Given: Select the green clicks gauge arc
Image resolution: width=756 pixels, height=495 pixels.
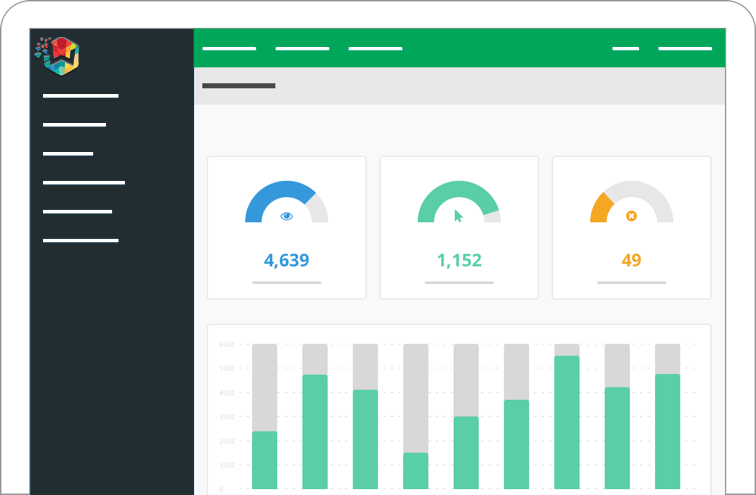Looking at the screenshot, I should pos(458,201).
